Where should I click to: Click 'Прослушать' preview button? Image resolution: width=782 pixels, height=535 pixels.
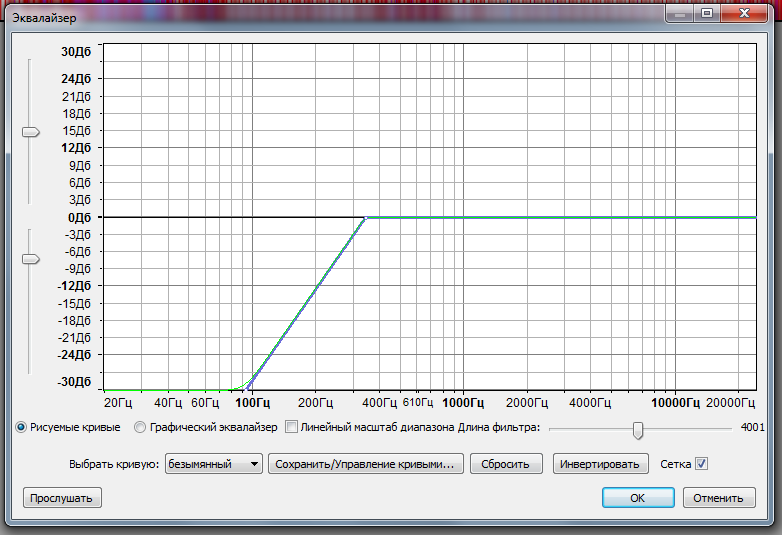point(62,498)
